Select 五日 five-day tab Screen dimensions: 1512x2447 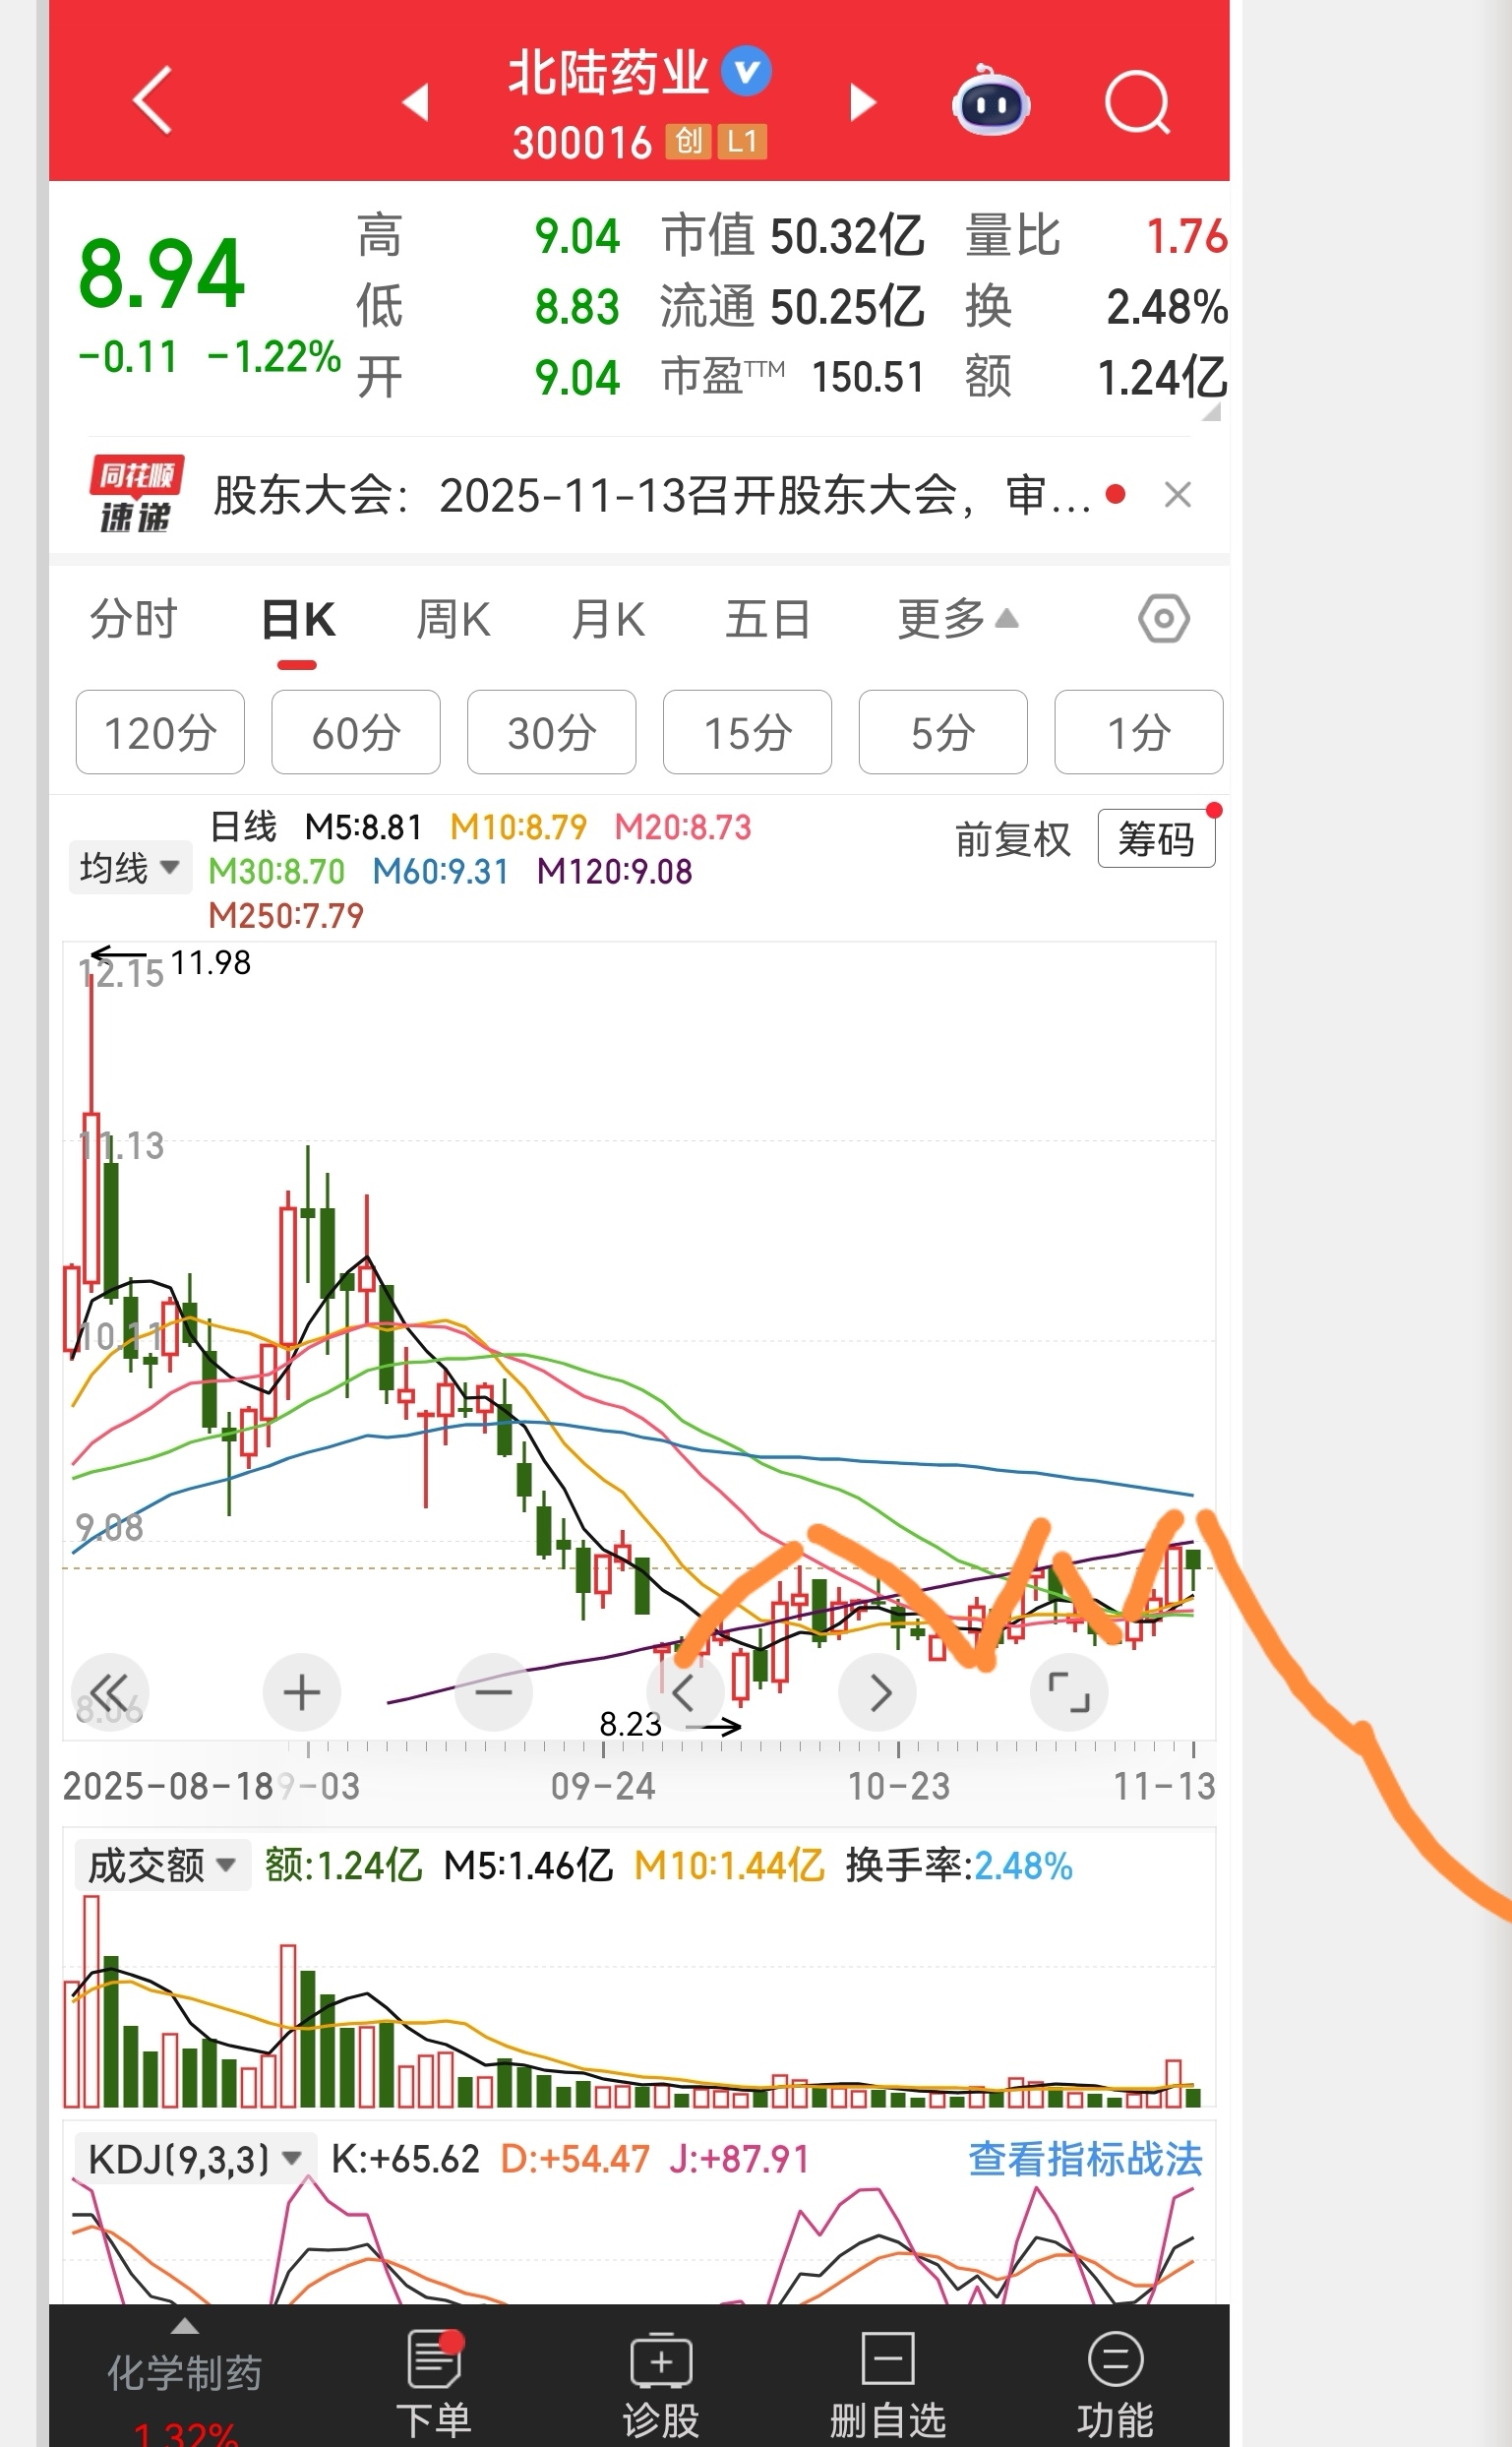[x=767, y=619]
